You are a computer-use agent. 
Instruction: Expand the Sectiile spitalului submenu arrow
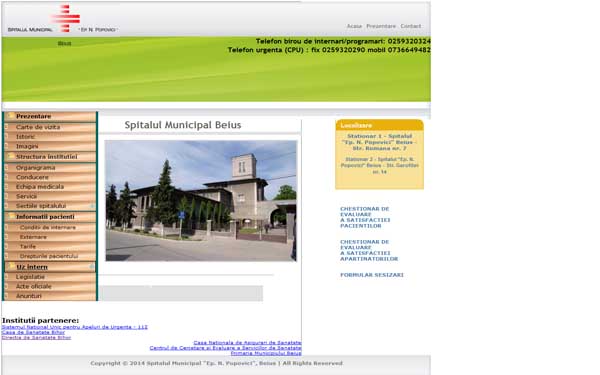click(x=92, y=206)
